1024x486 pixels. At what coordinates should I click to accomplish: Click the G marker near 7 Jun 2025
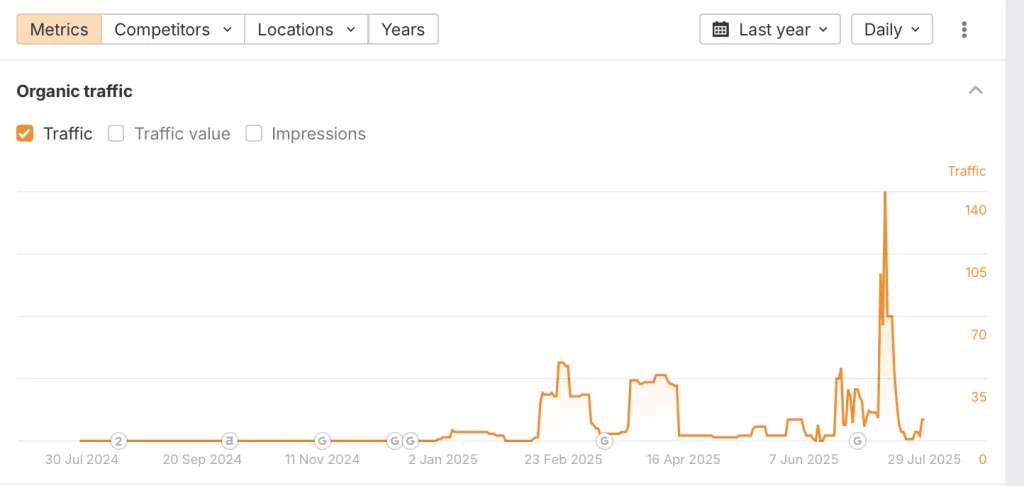857,441
